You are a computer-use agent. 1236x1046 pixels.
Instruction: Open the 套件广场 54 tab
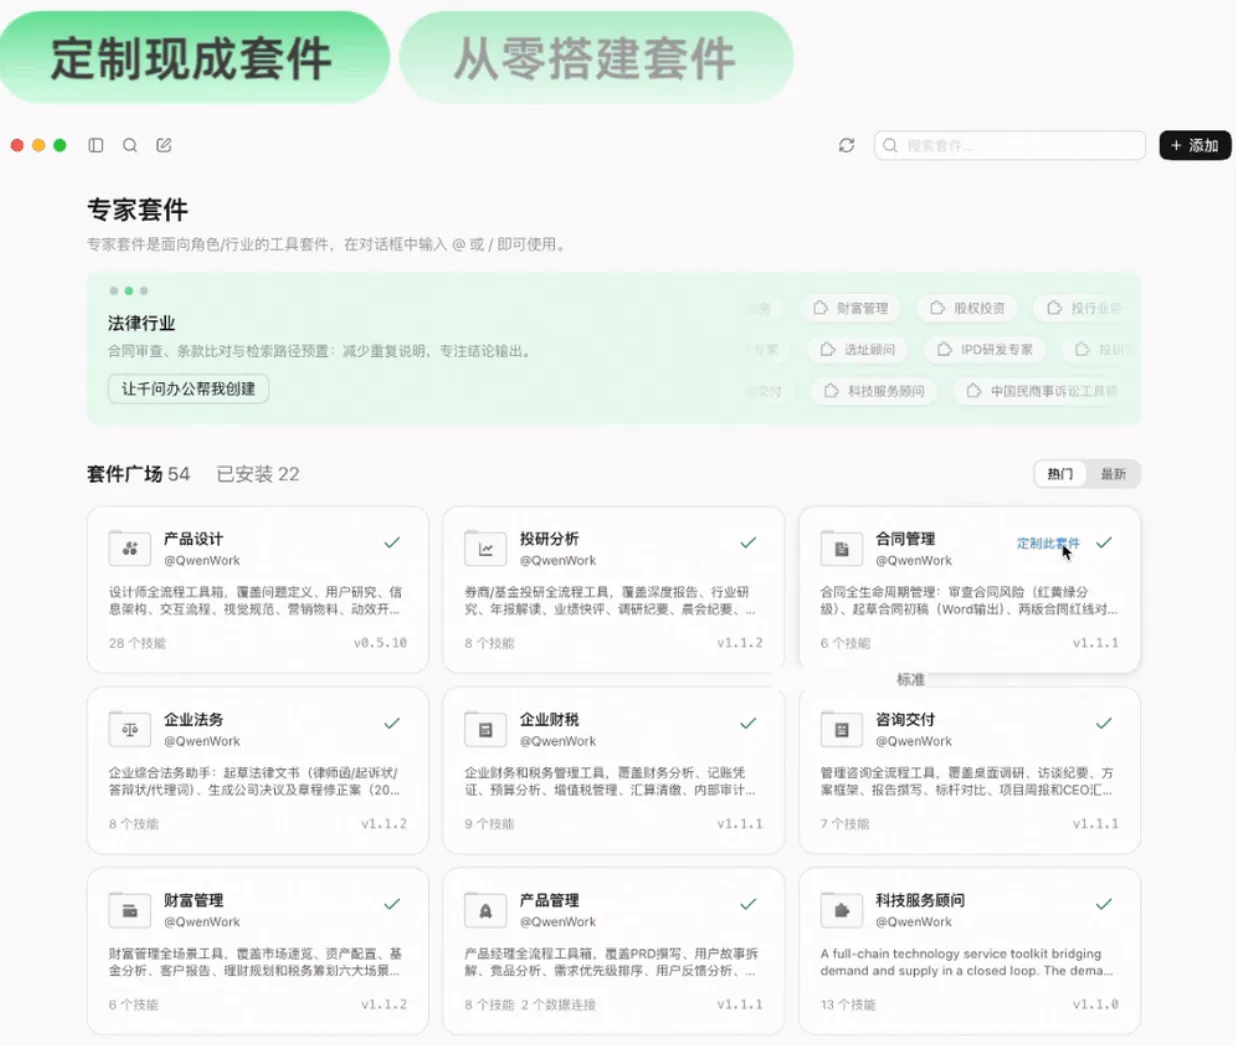coord(138,474)
